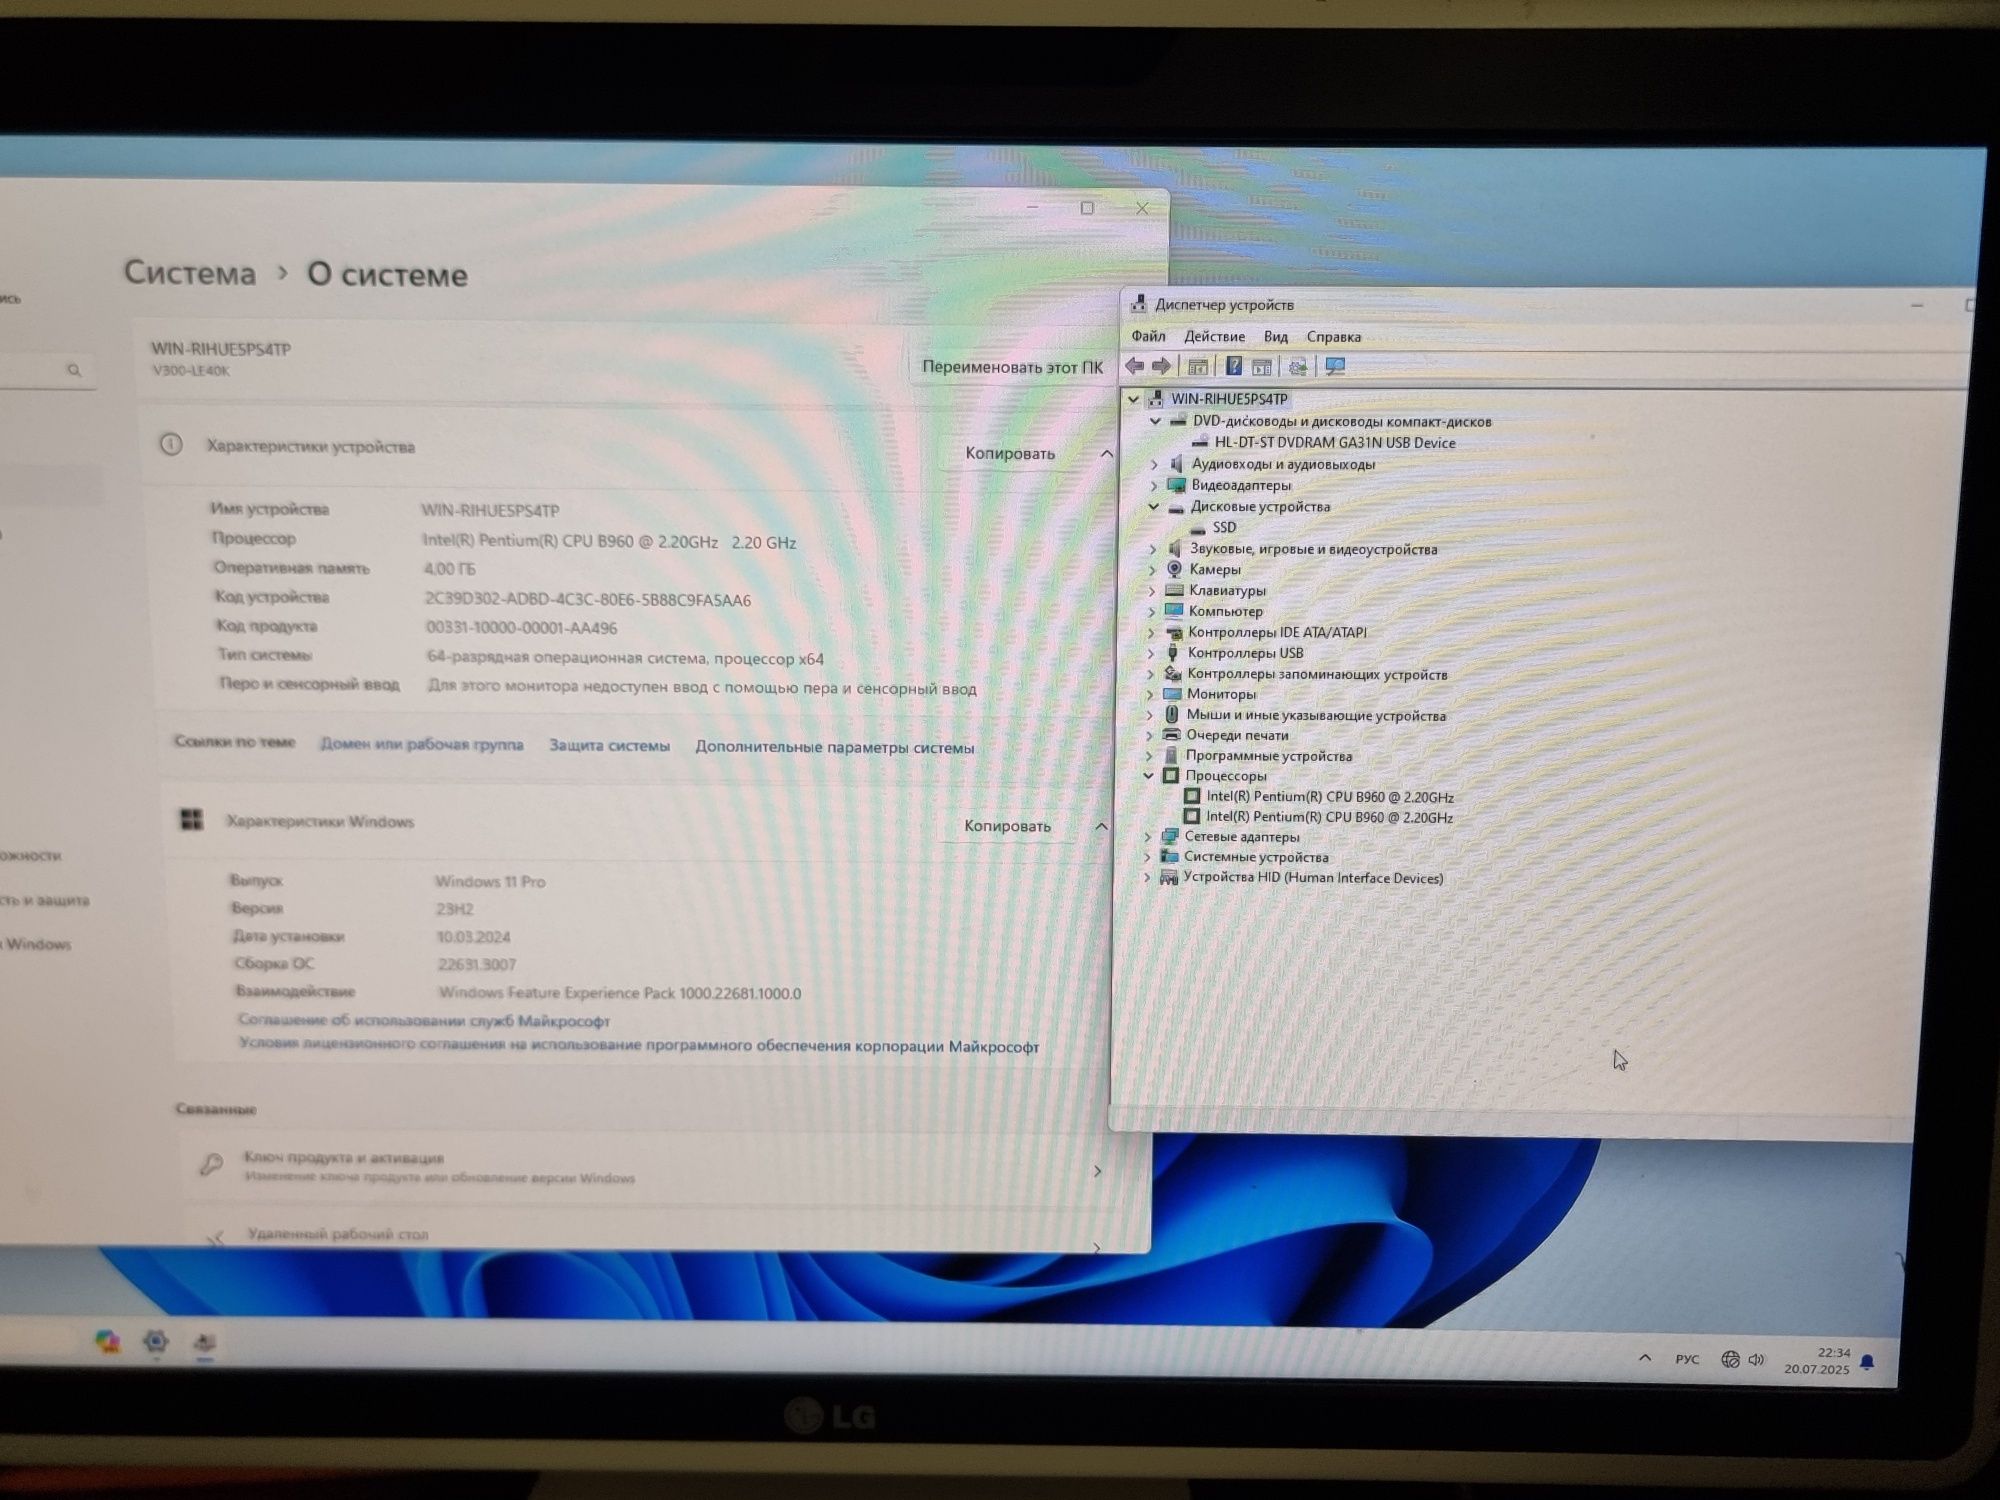Open Справка menu in Device Manager
The width and height of the screenshot is (2000, 1500).
point(1334,337)
